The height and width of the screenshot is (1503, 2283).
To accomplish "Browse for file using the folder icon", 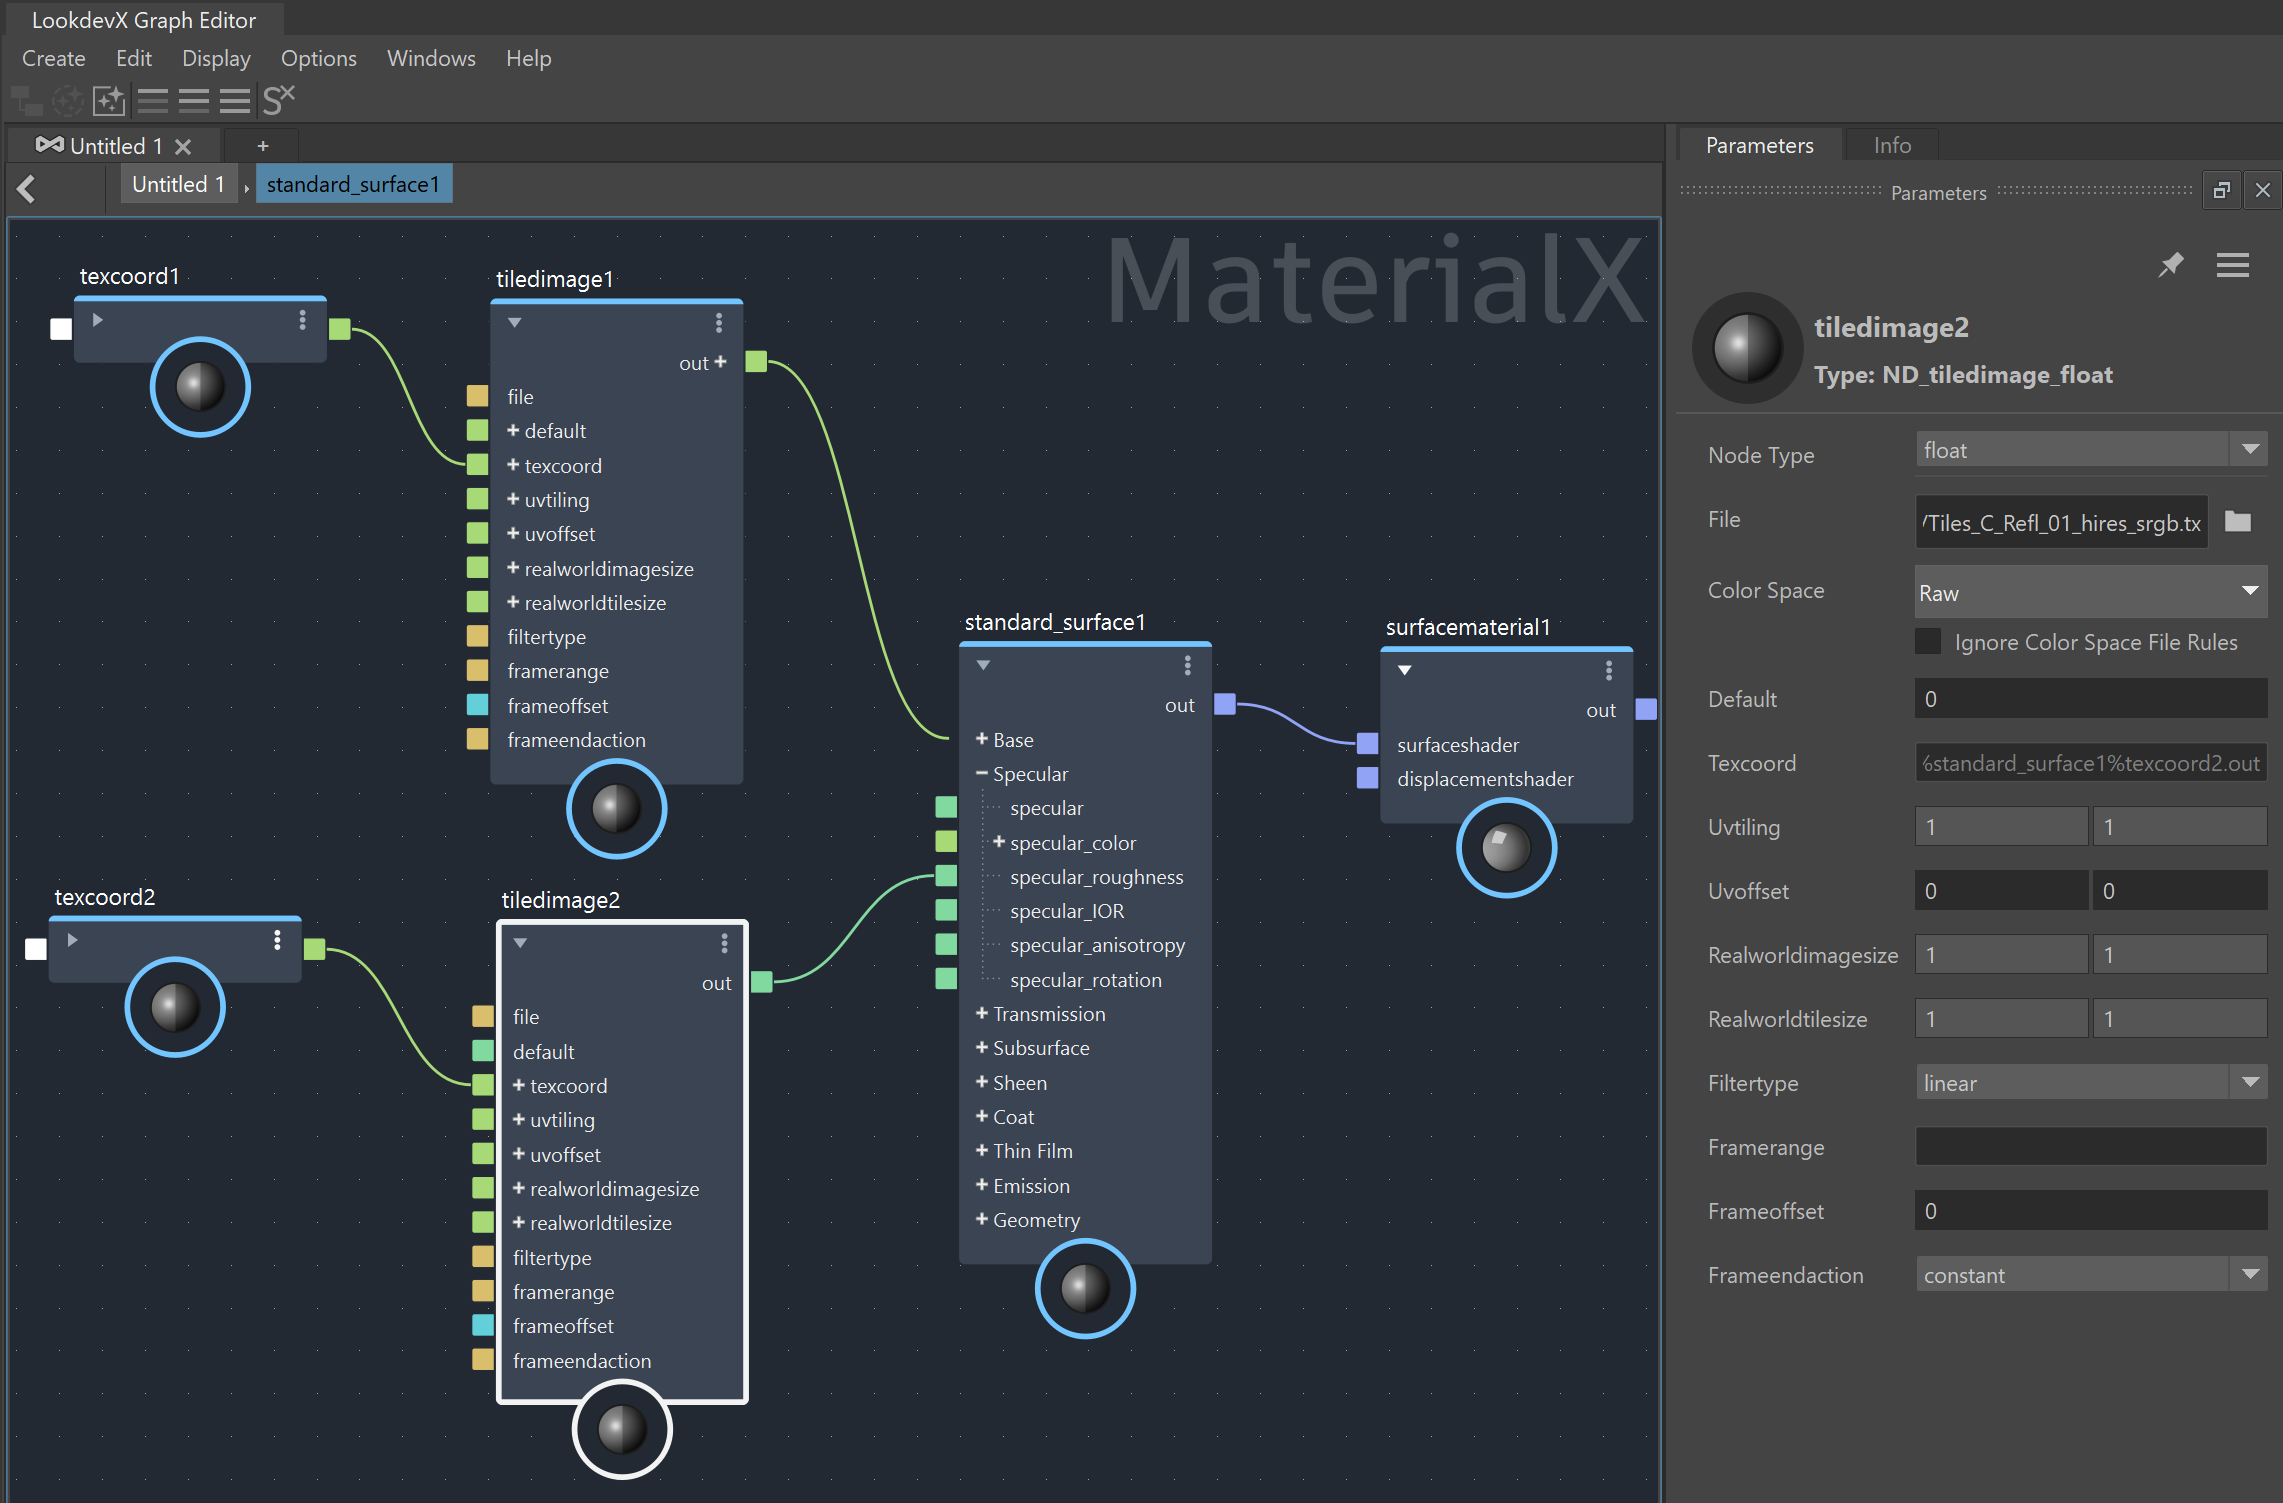I will 2238,522.
